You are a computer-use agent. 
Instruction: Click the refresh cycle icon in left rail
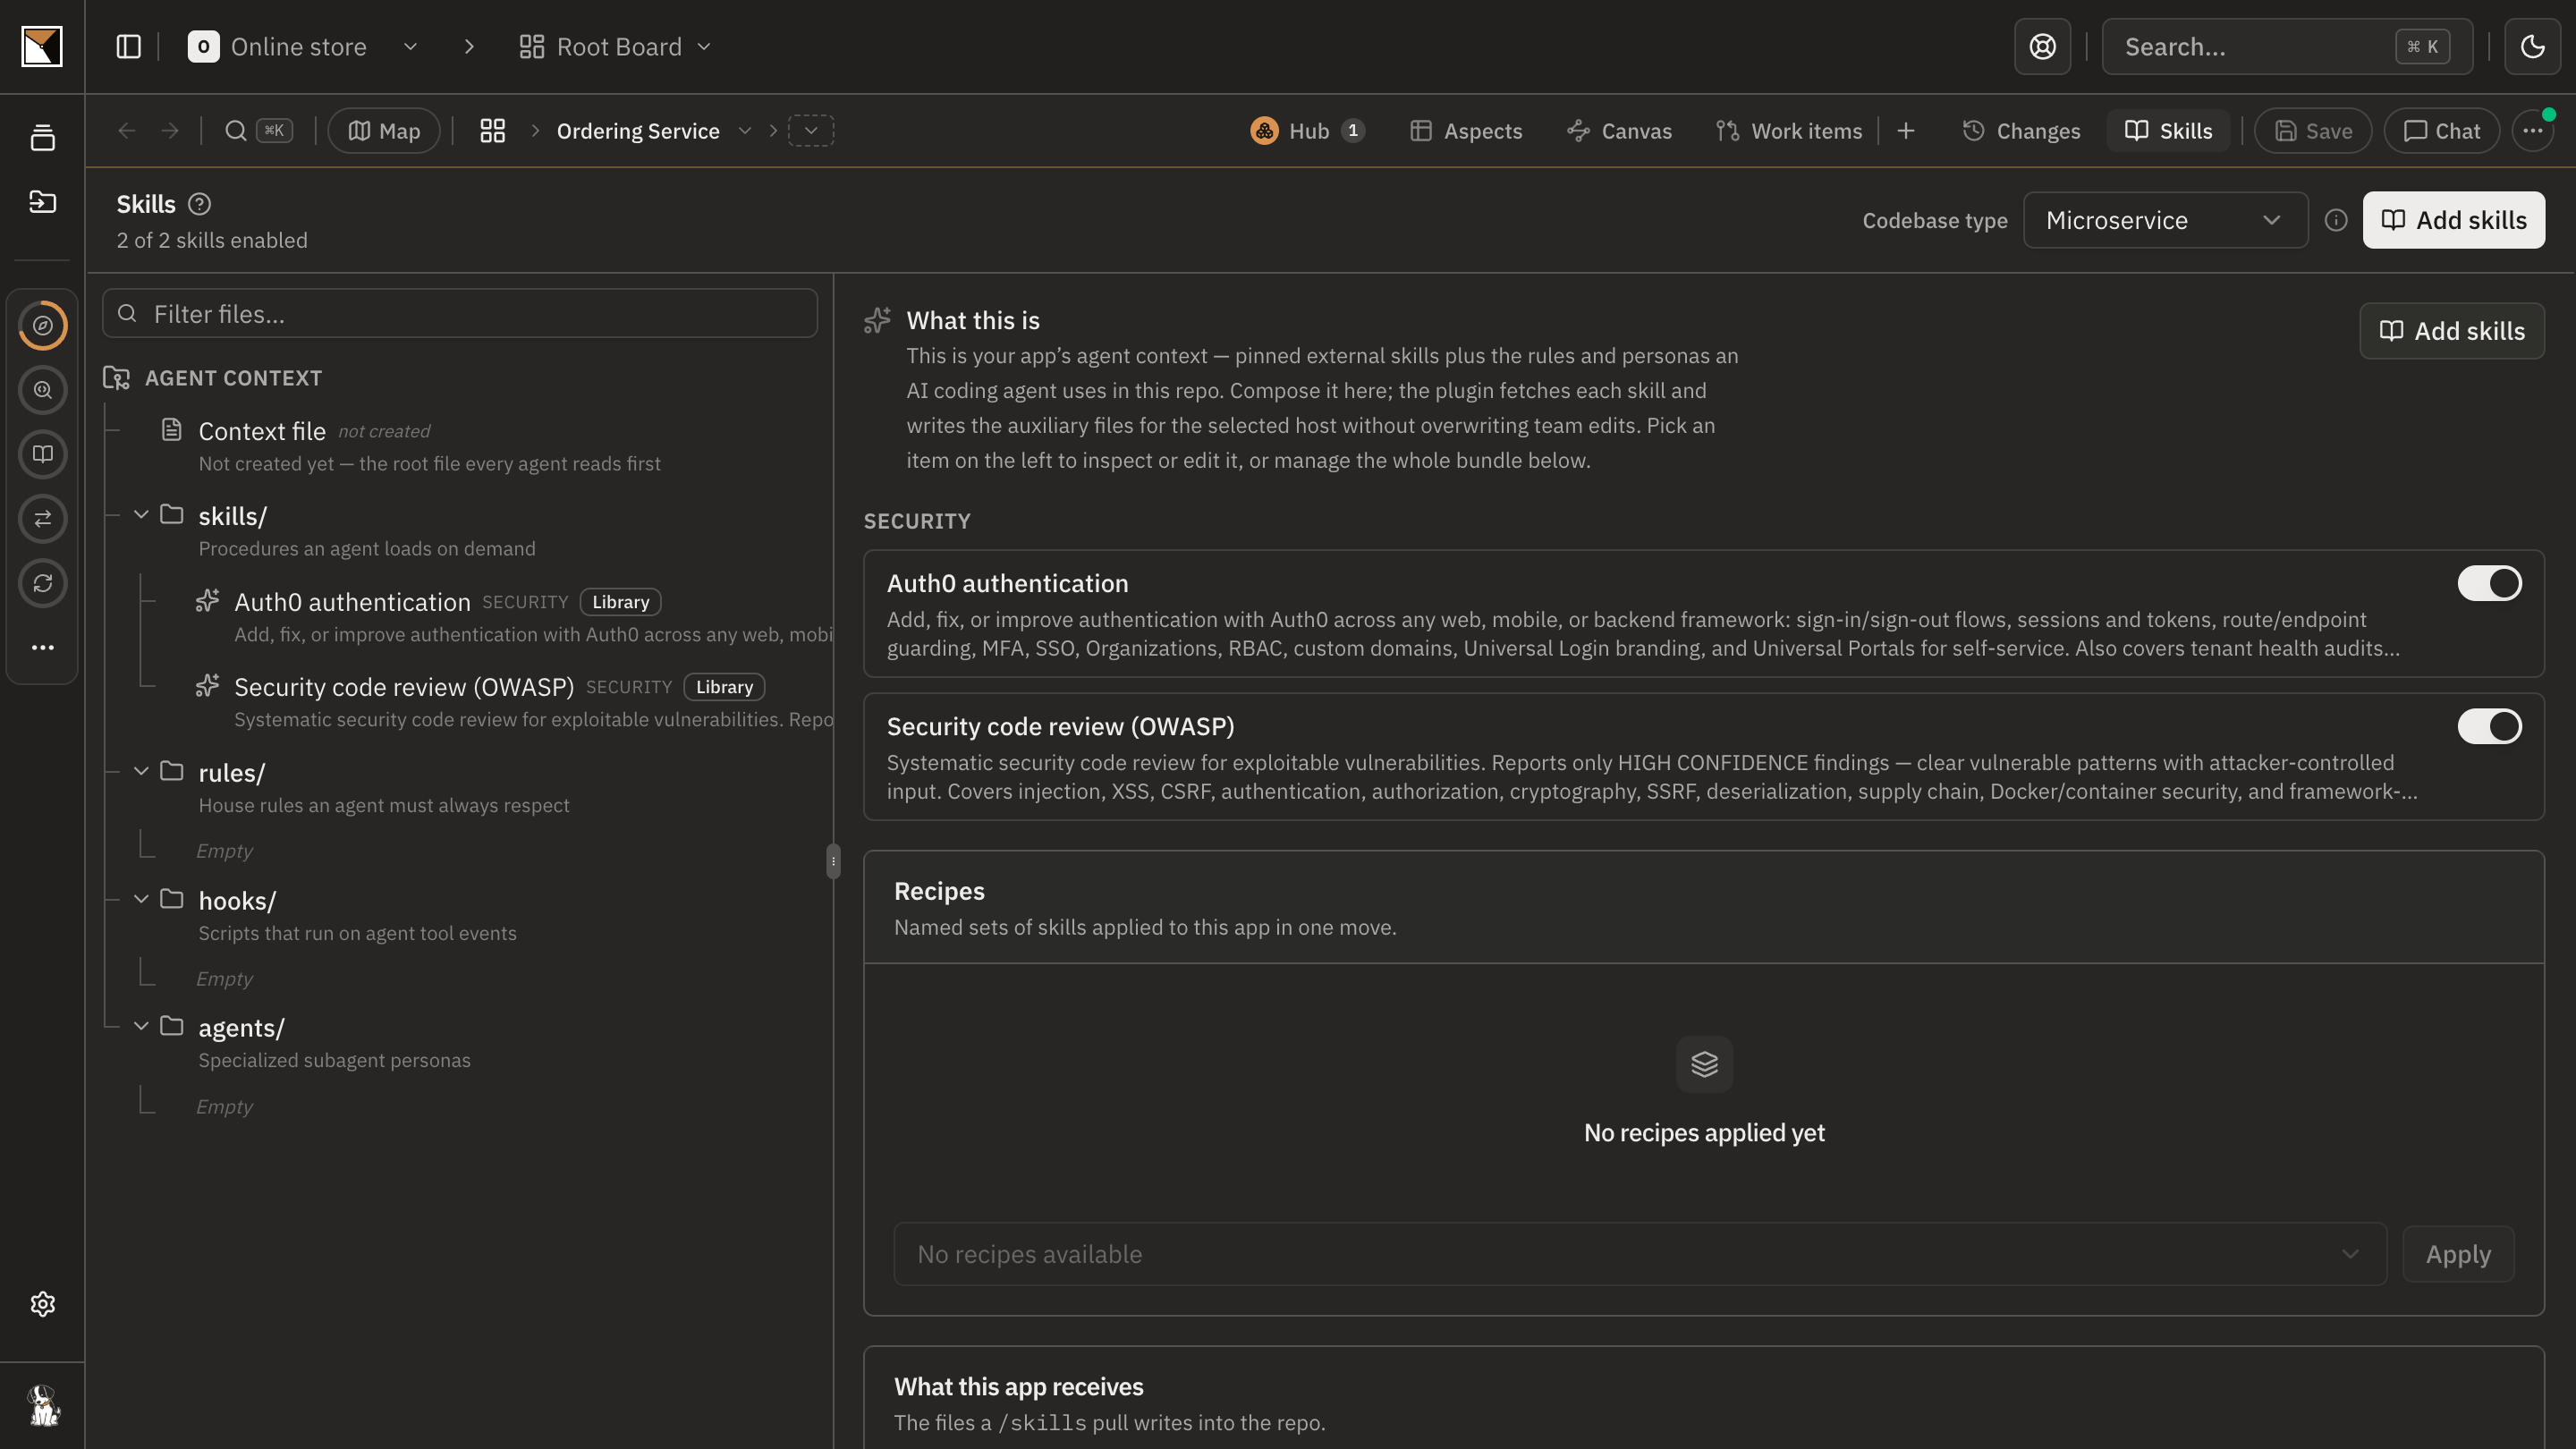click(x=42, y=583)
